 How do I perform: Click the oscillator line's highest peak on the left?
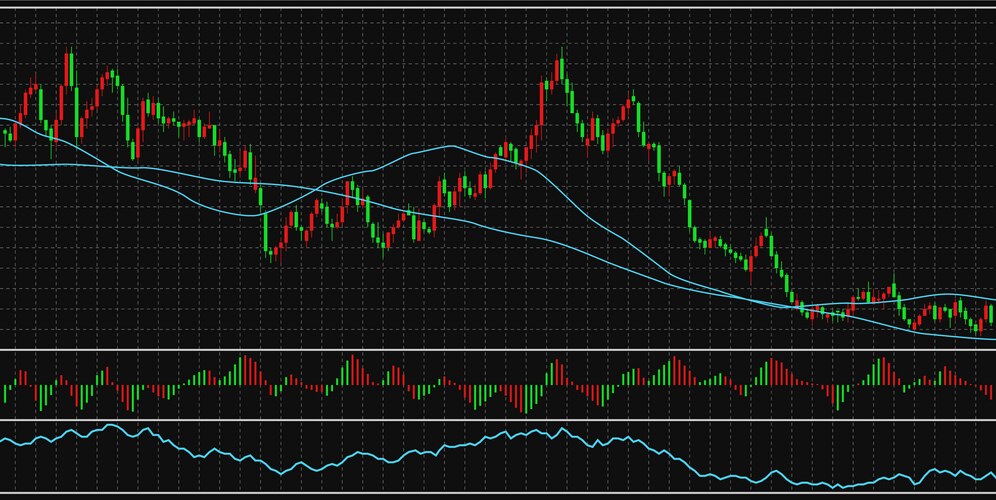point(110,426)
